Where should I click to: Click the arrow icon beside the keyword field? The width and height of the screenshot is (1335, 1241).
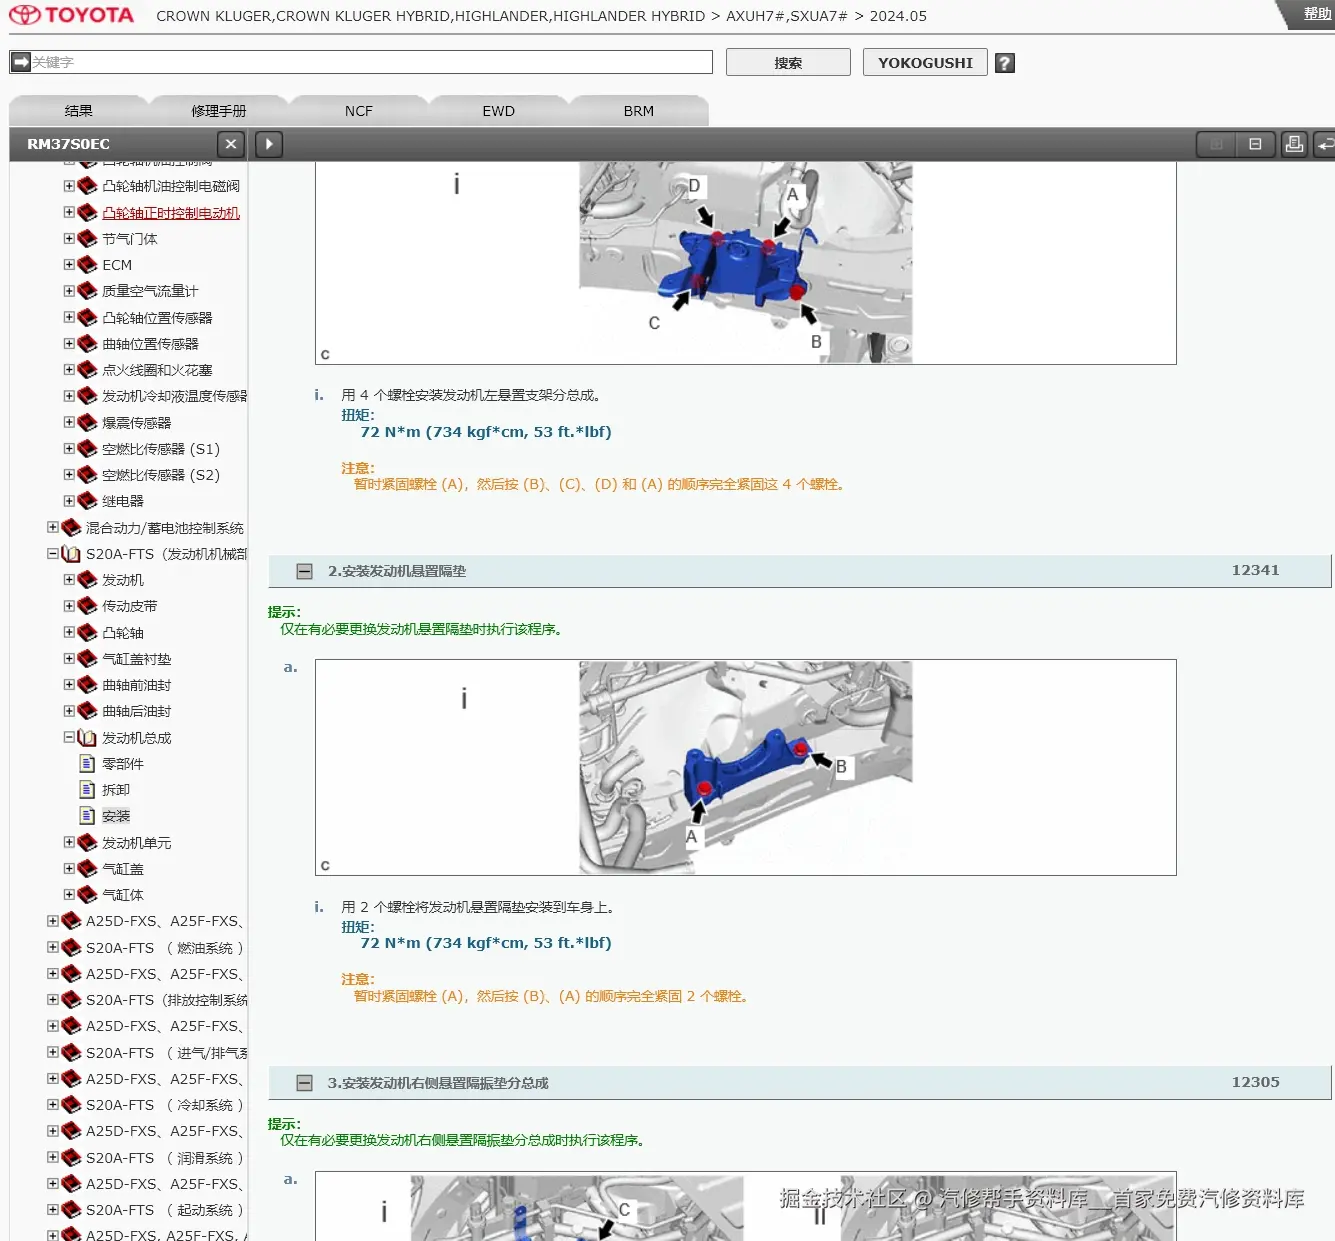[20, 62]
